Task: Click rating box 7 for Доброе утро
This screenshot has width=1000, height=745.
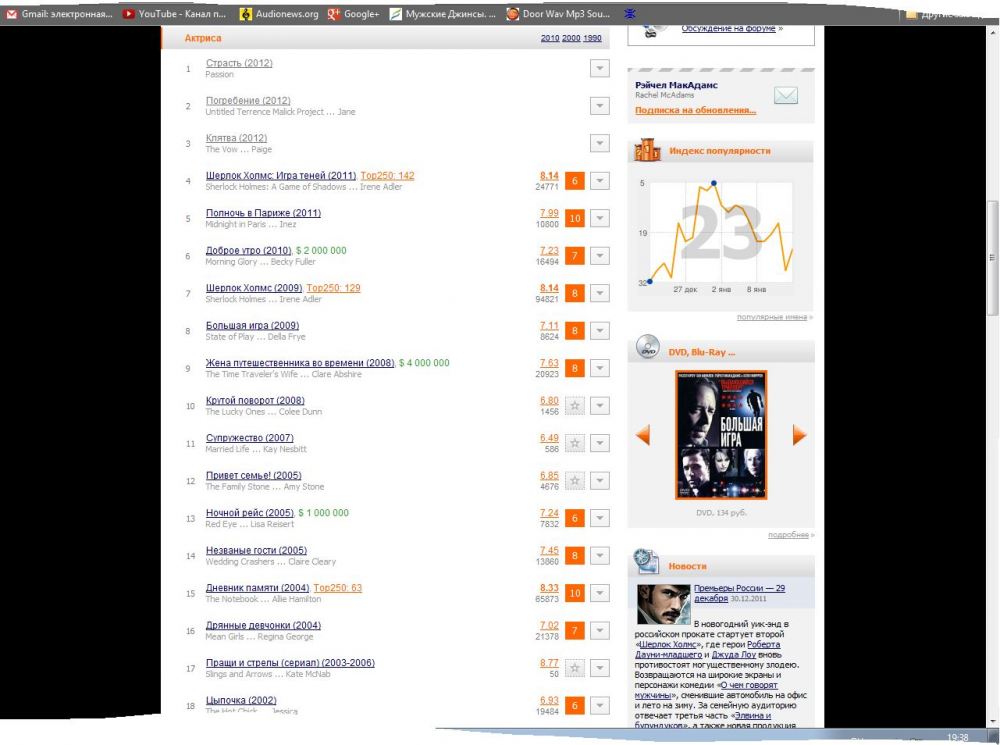Action: (x=575, y=256)
